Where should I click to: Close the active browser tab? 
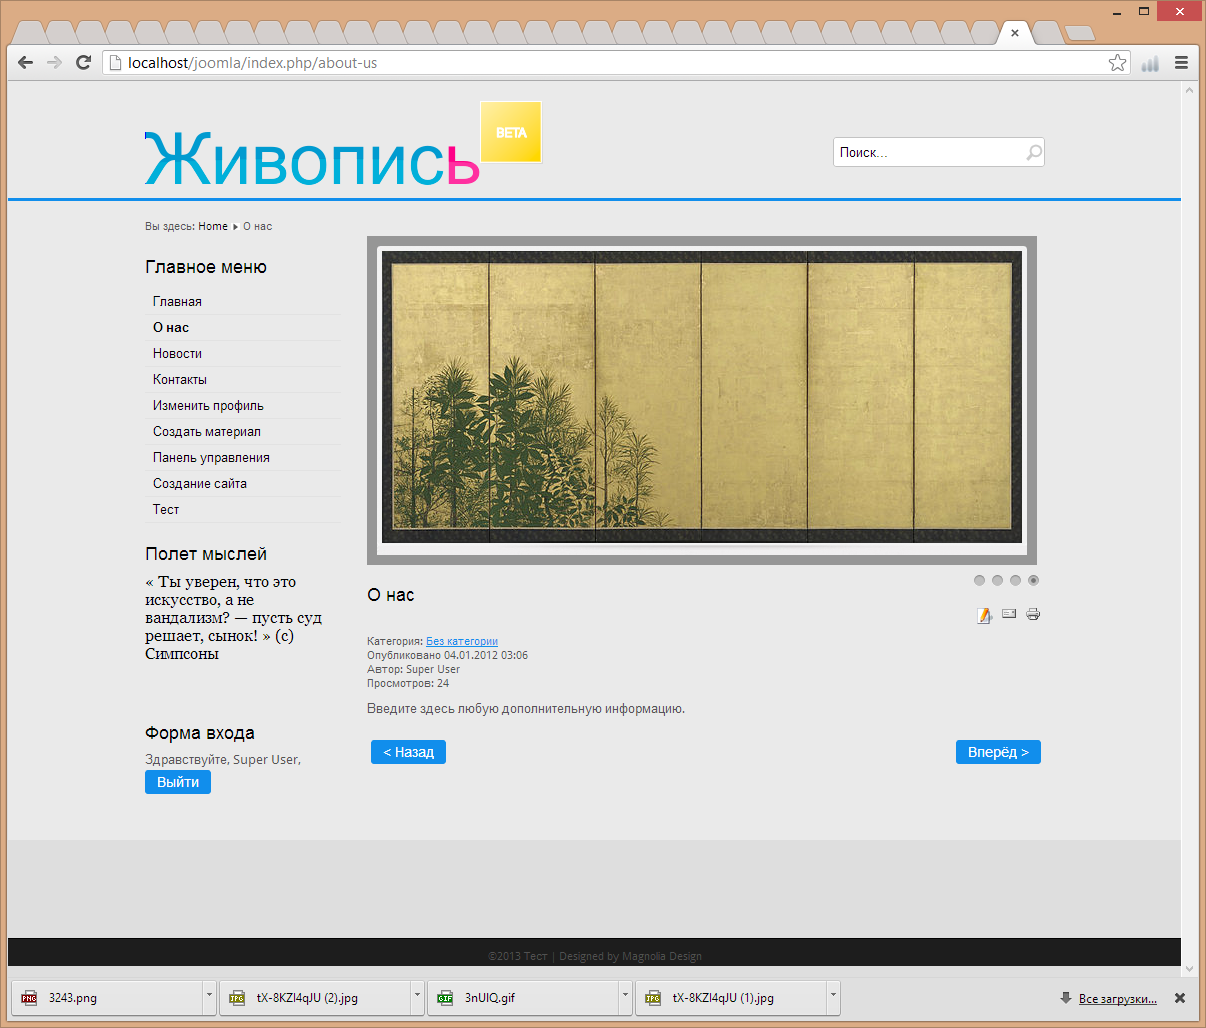[x=1015, y=33]
